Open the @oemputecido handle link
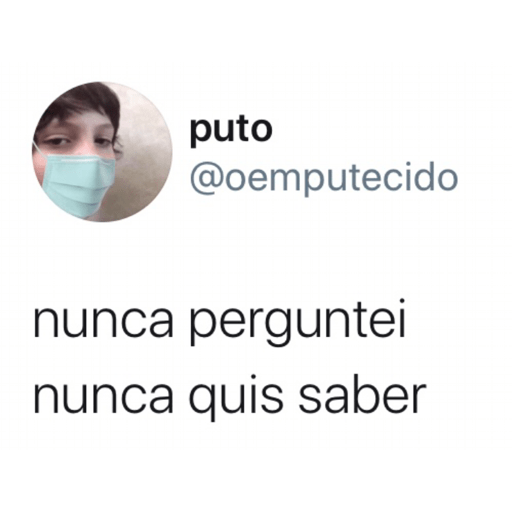The width and height of the screenshot is (512, 512). point(324,178)
